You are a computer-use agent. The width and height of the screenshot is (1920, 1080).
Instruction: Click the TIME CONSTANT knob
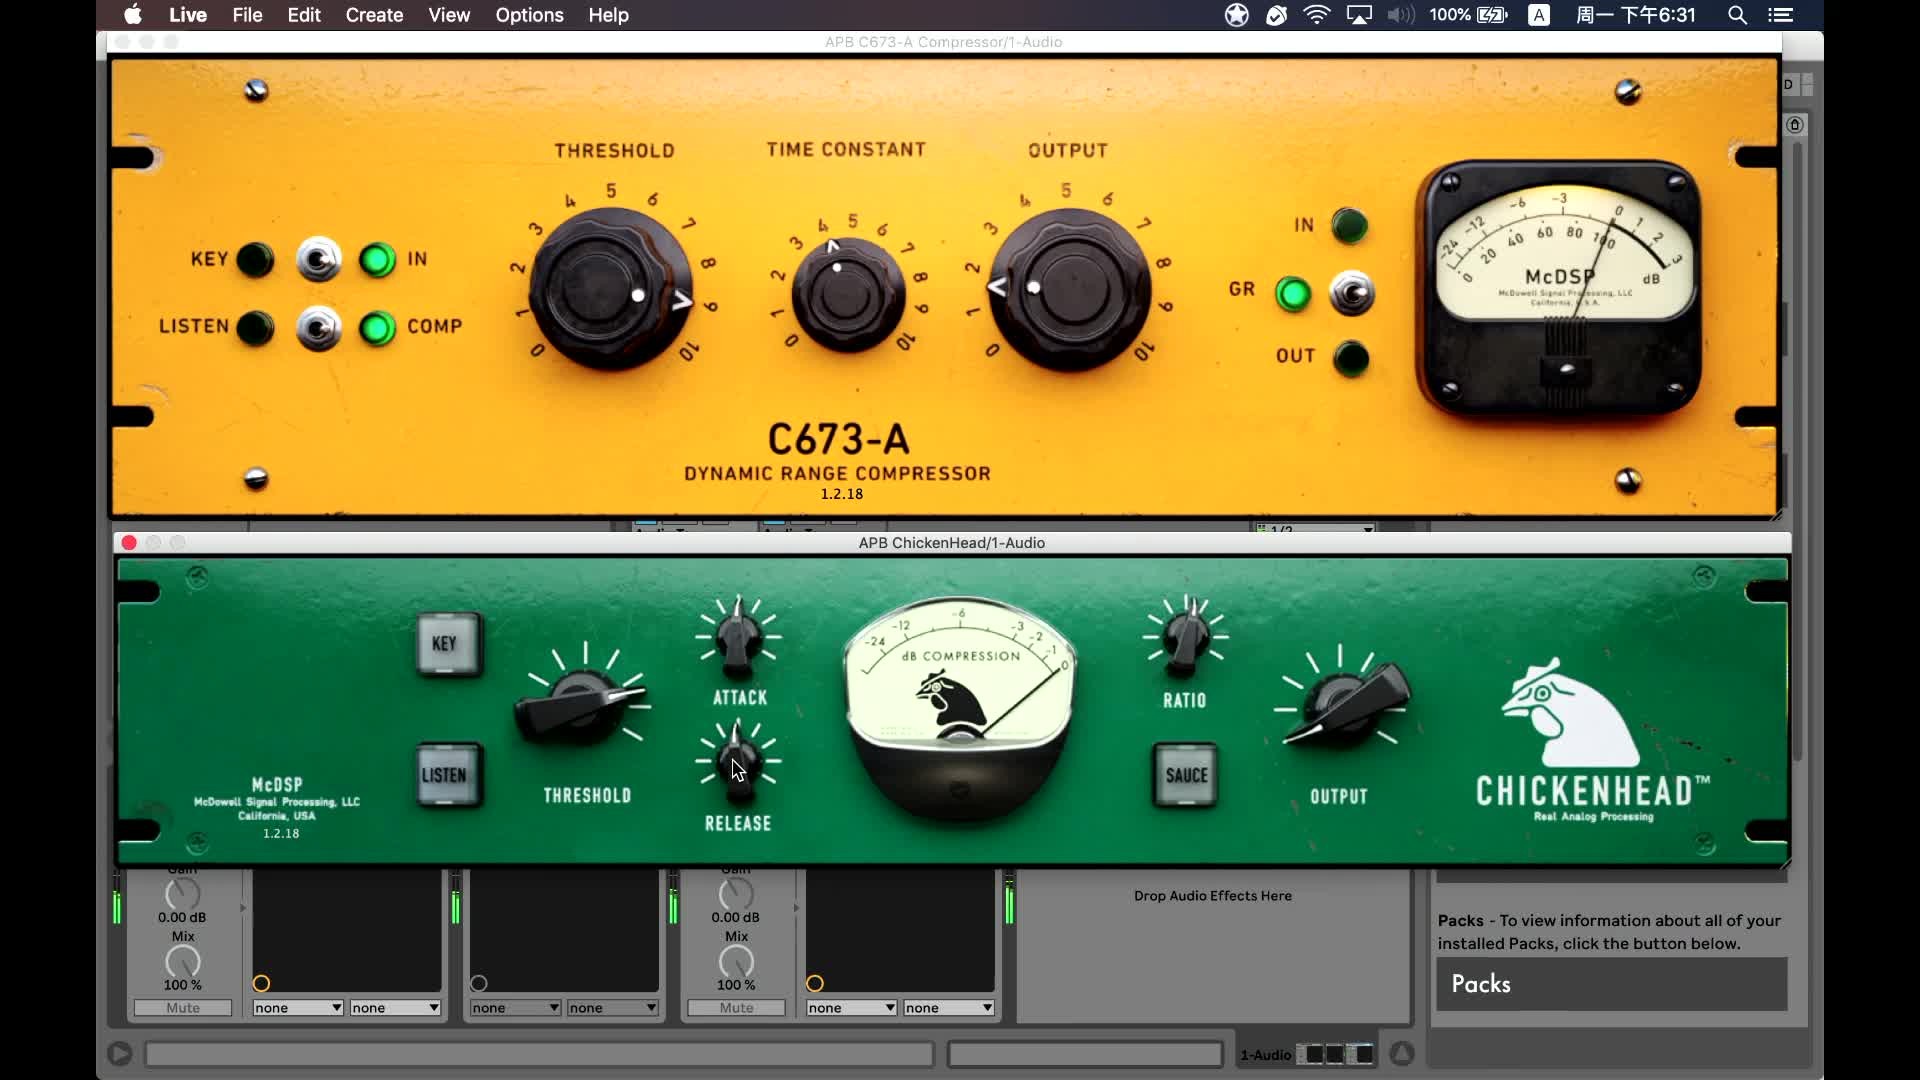tap(848, 295)
